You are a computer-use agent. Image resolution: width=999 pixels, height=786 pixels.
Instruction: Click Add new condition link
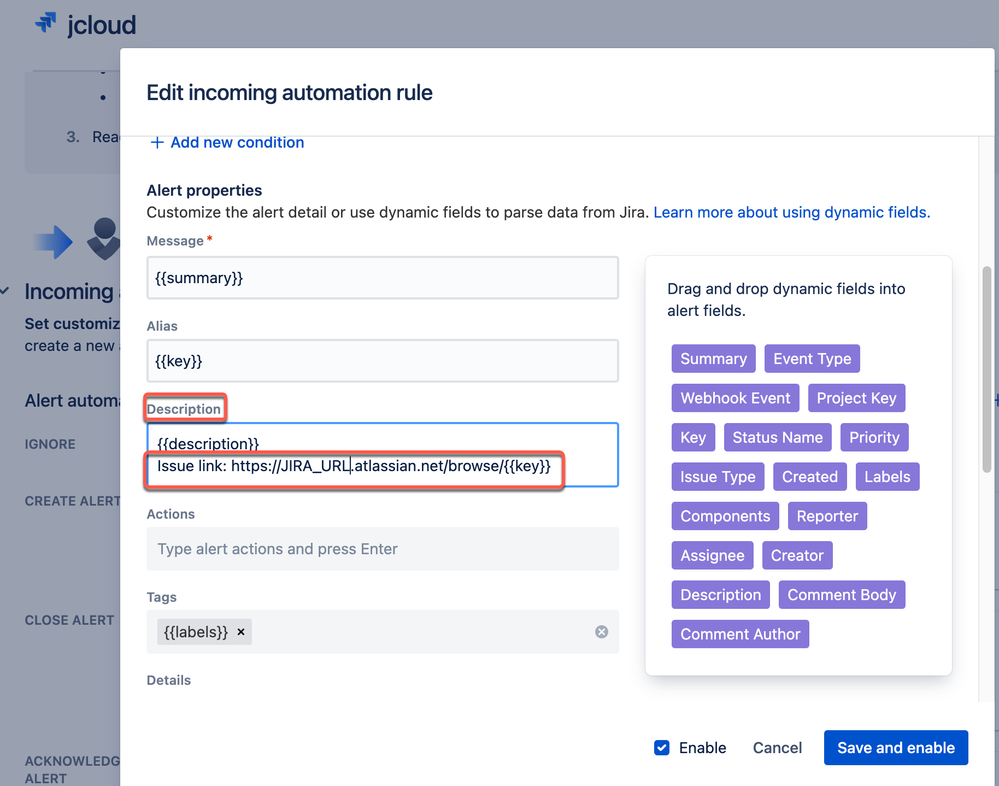point(237,142)
